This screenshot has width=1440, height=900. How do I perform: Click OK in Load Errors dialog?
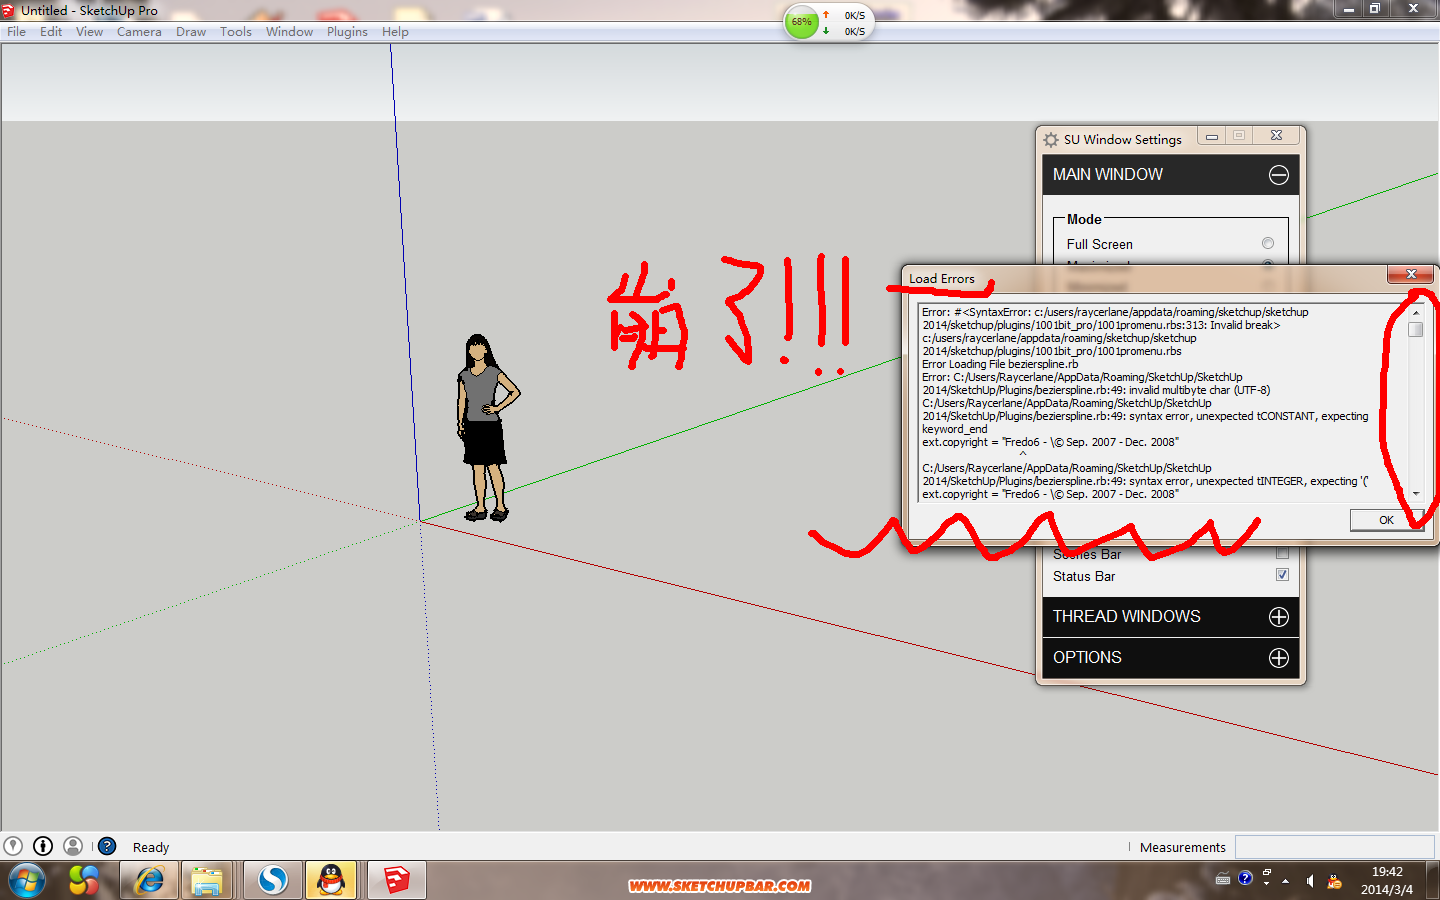[1386, 520]
